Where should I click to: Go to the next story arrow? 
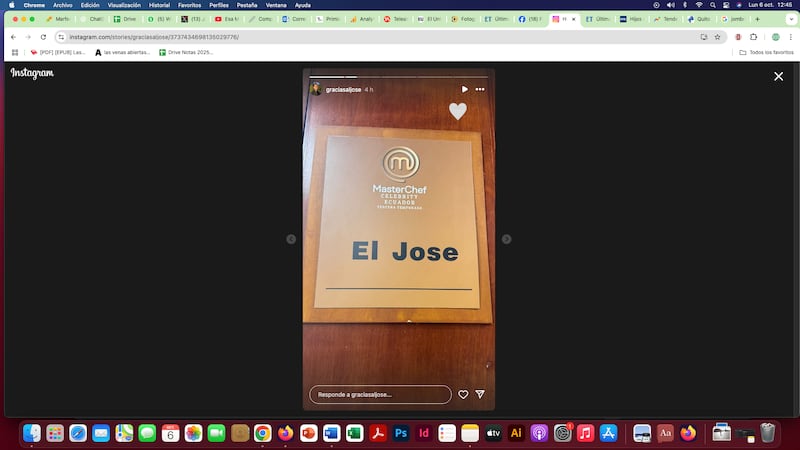tap(506, 239)
